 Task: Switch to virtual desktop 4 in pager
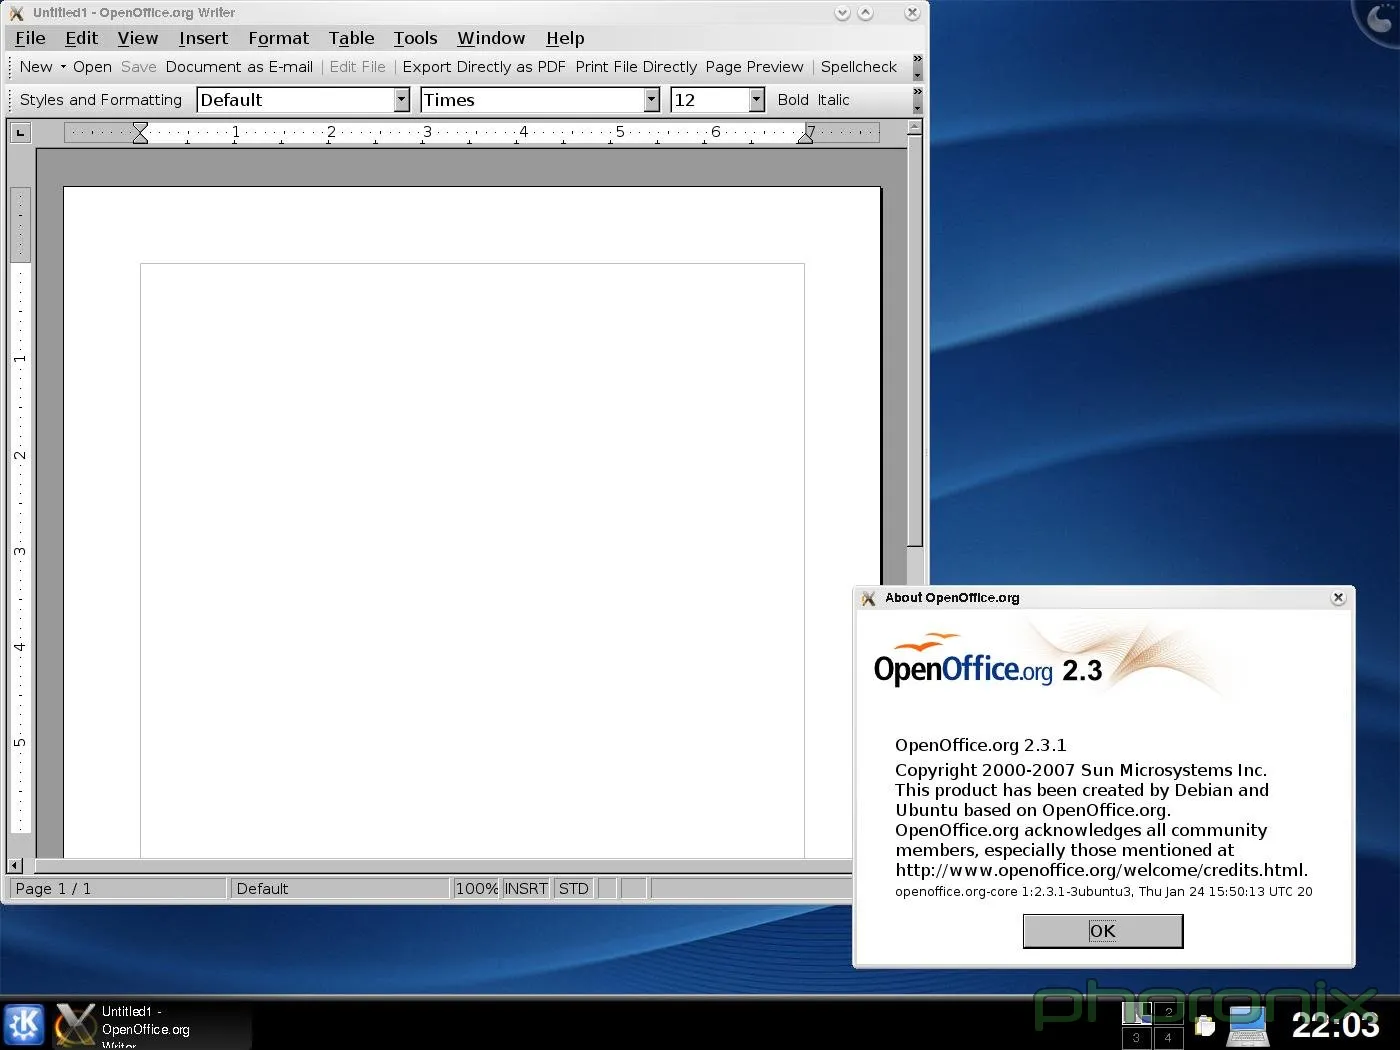tap(1168, 1037)
